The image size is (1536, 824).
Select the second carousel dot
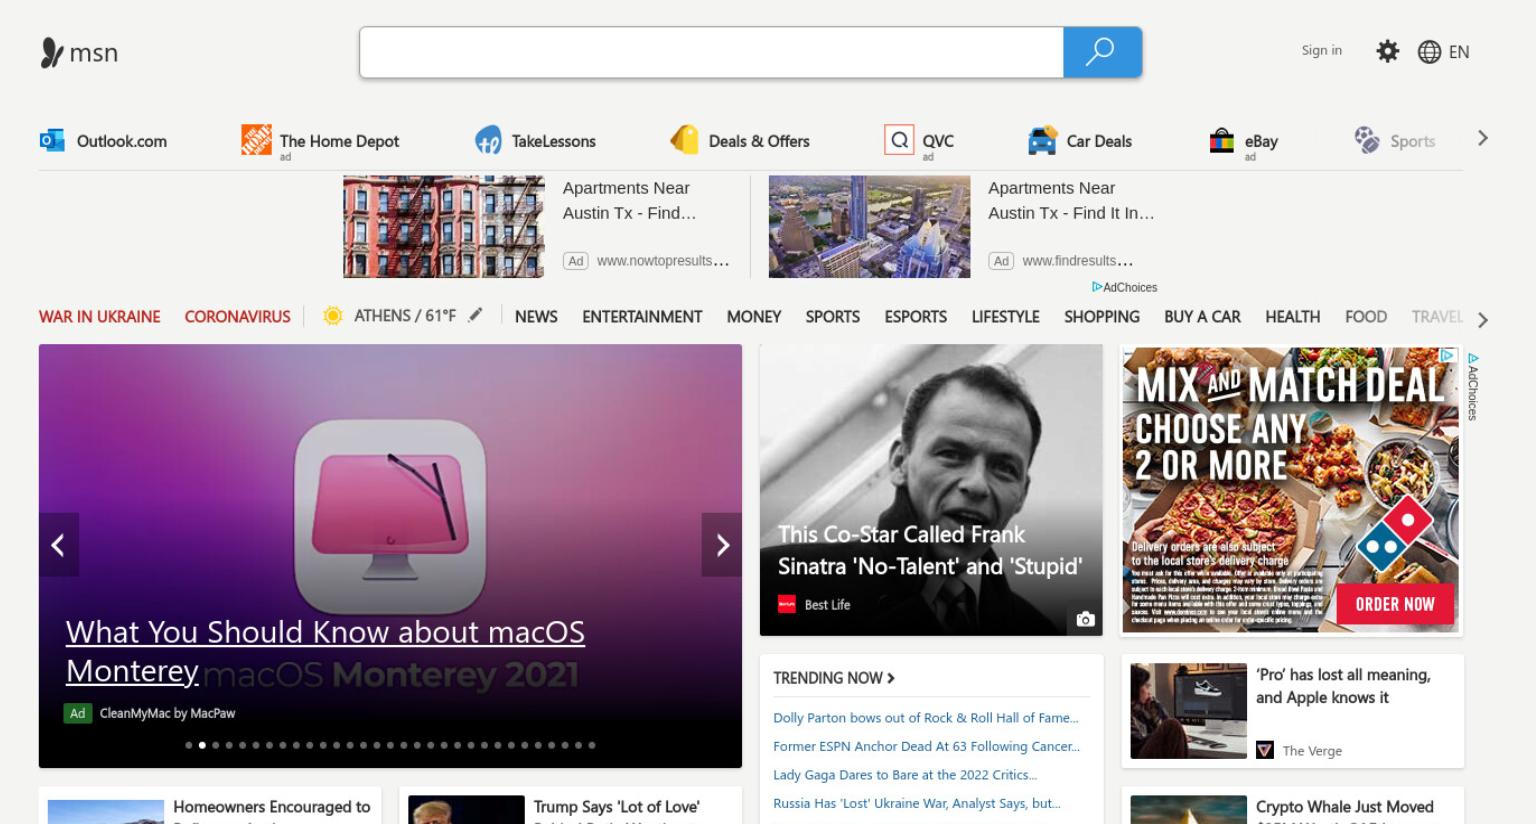(202, 745)
